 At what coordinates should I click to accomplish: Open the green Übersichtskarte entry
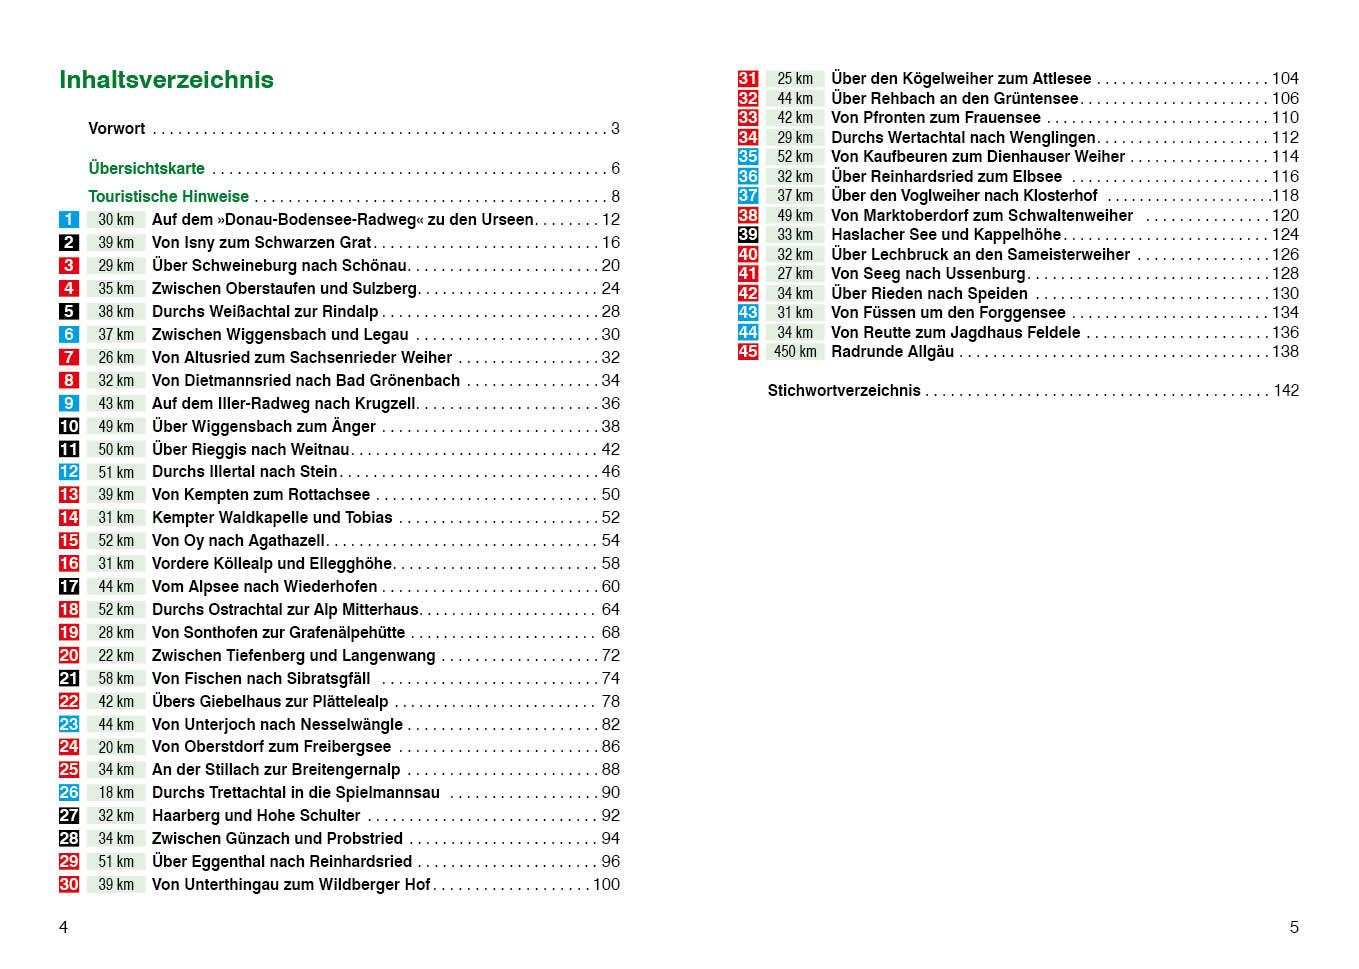pos(146,169)
